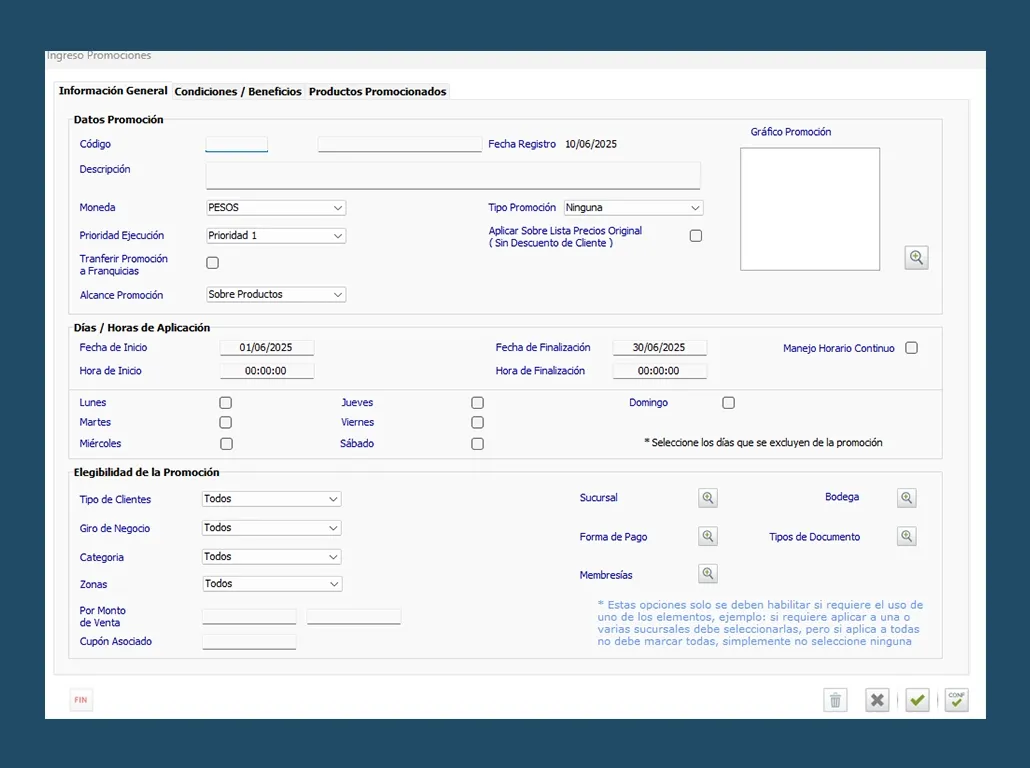Click the trash delete icon
The image size is (1030, 768).
point(835,700)
